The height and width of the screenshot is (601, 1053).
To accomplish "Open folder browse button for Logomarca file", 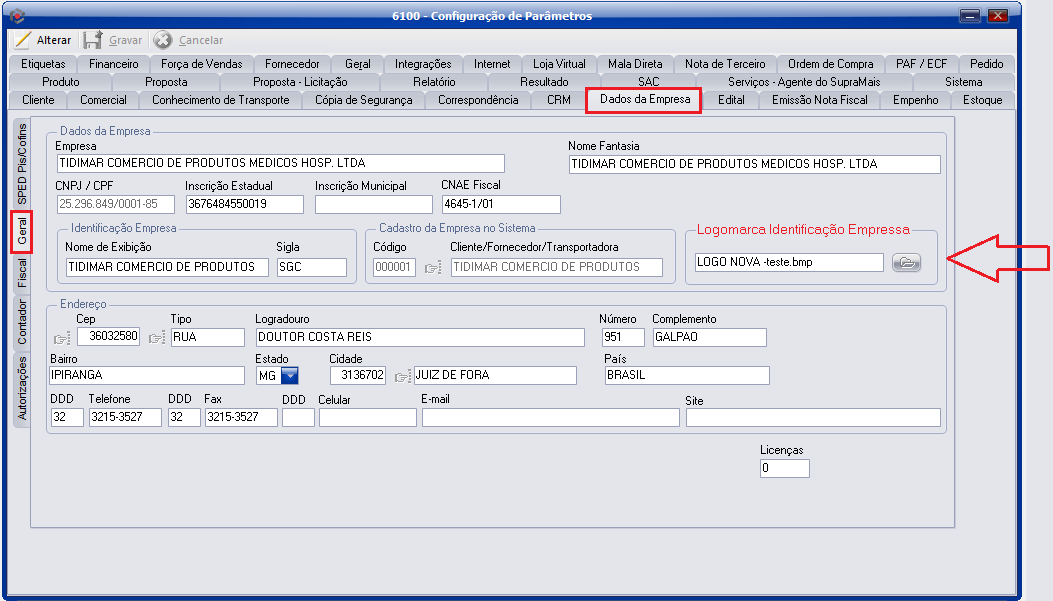I will (x=906, y=263).
